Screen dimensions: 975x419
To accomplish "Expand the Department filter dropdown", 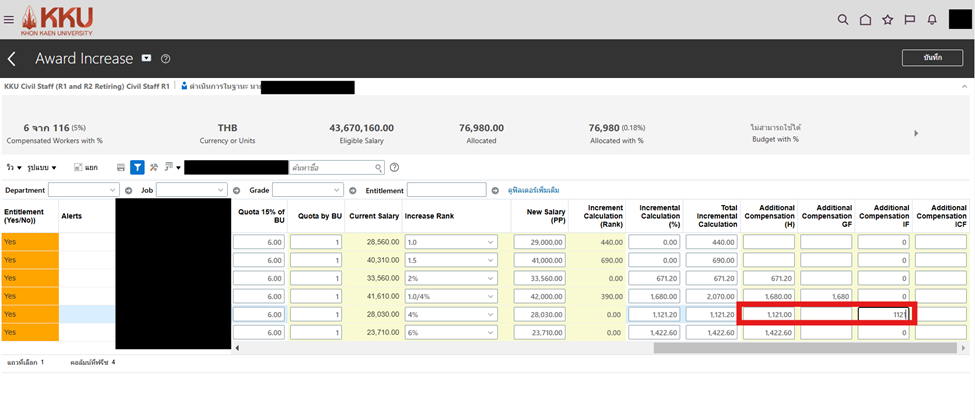I will click(x=84, y=190).
